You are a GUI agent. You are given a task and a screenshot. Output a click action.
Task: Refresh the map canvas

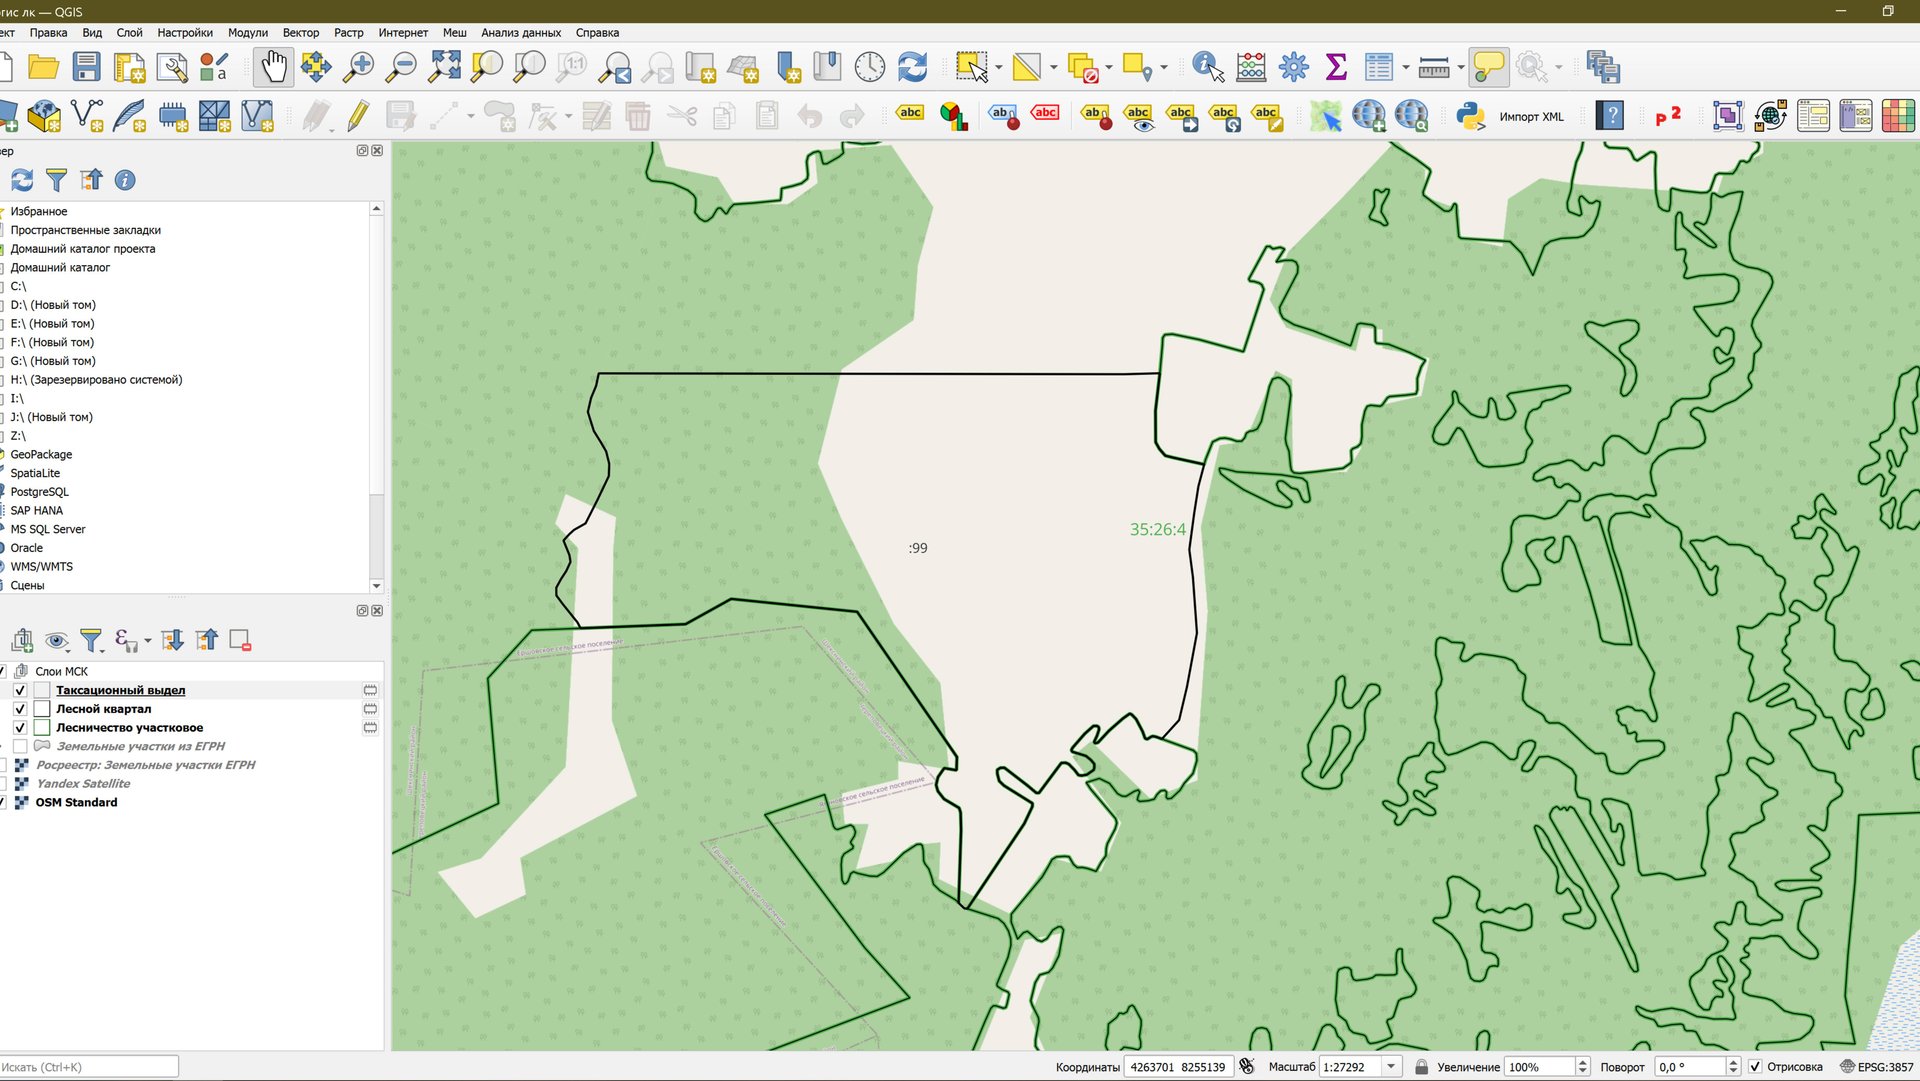[x=912, y=67]
